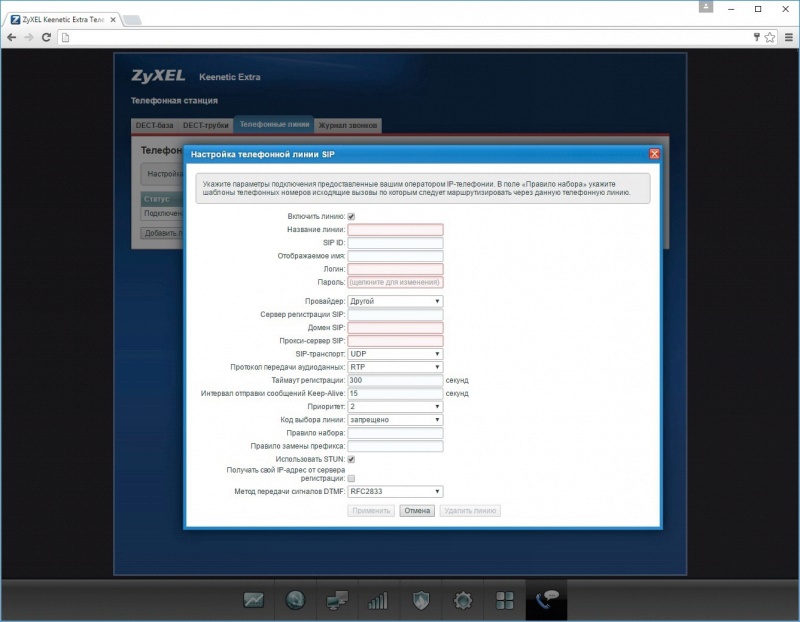The image size is (800, 622).
Task: Open the Wi-Fi signal bars section
Action: click(379, 600)
